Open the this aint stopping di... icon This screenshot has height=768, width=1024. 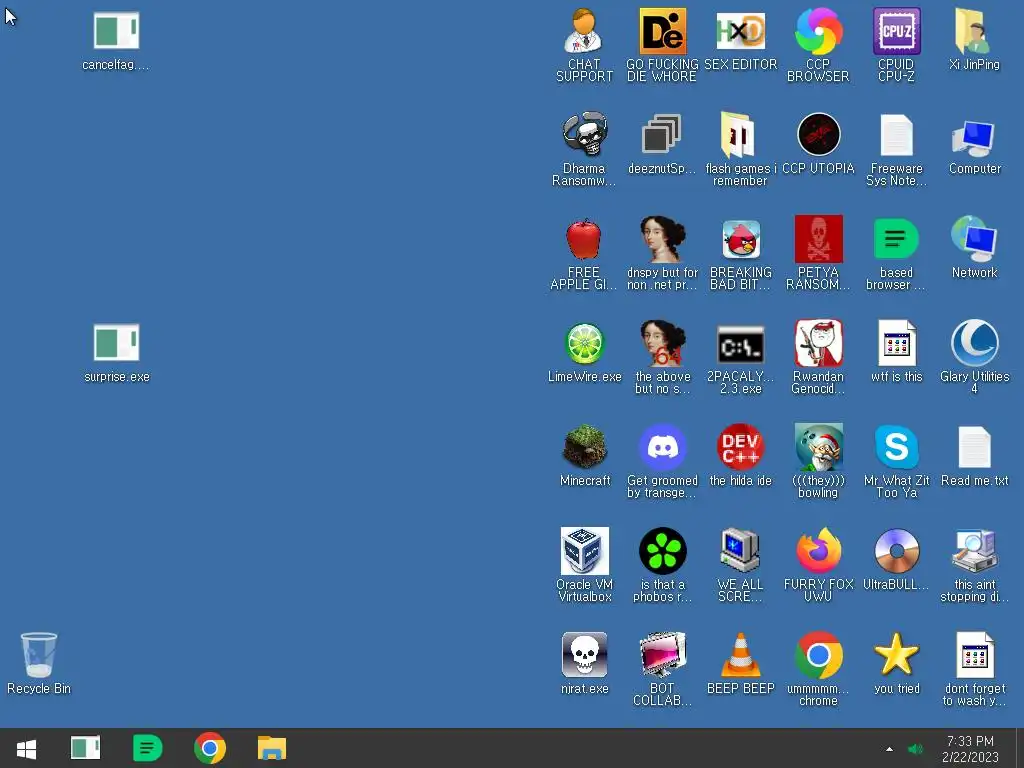tap(974, 551)
